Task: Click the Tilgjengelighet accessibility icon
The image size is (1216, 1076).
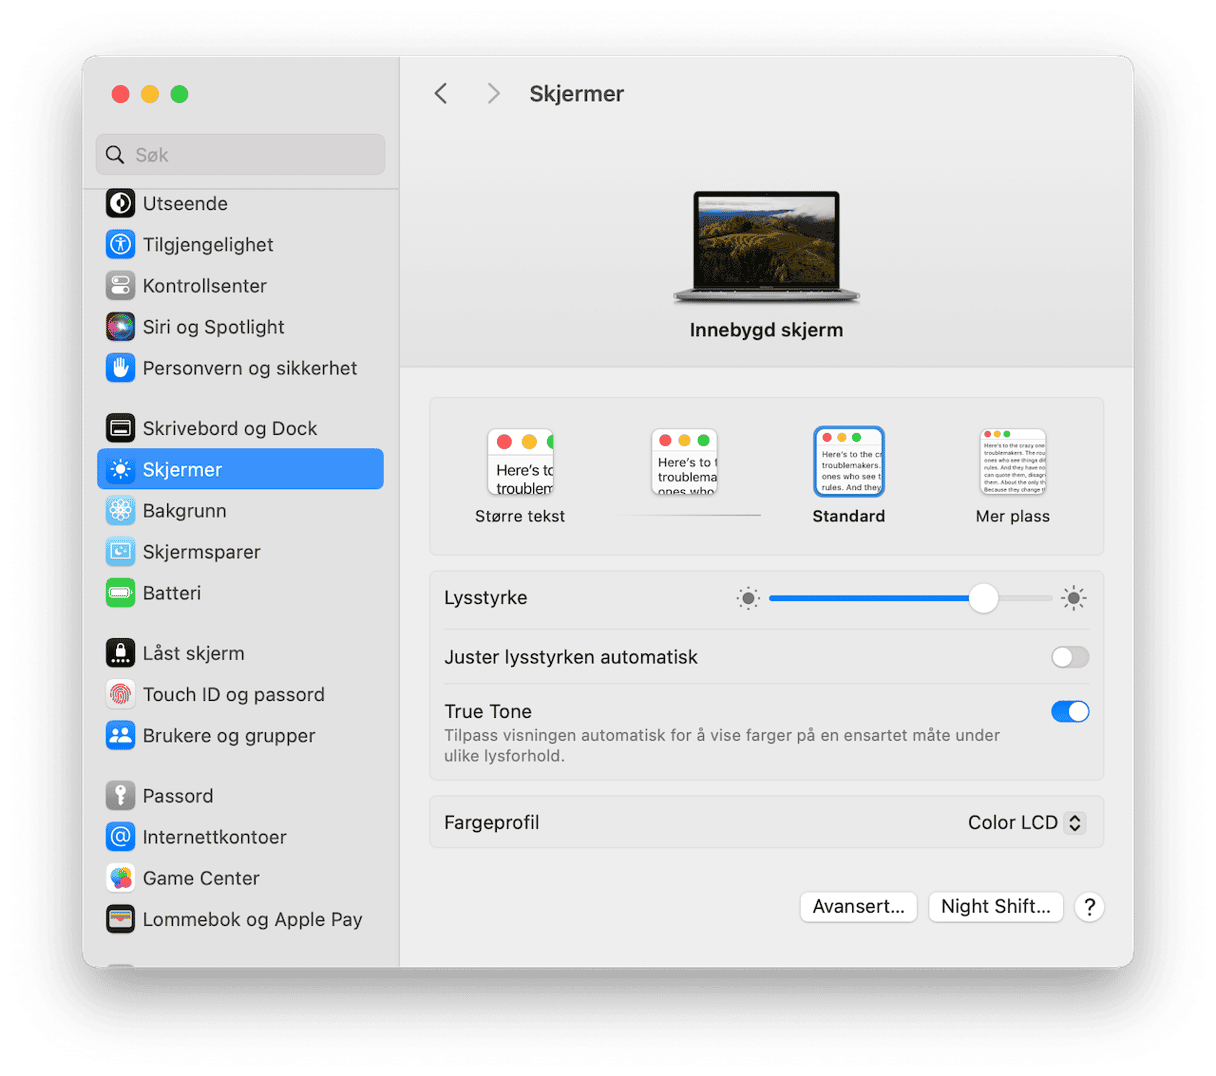Action: pos(120,245)
